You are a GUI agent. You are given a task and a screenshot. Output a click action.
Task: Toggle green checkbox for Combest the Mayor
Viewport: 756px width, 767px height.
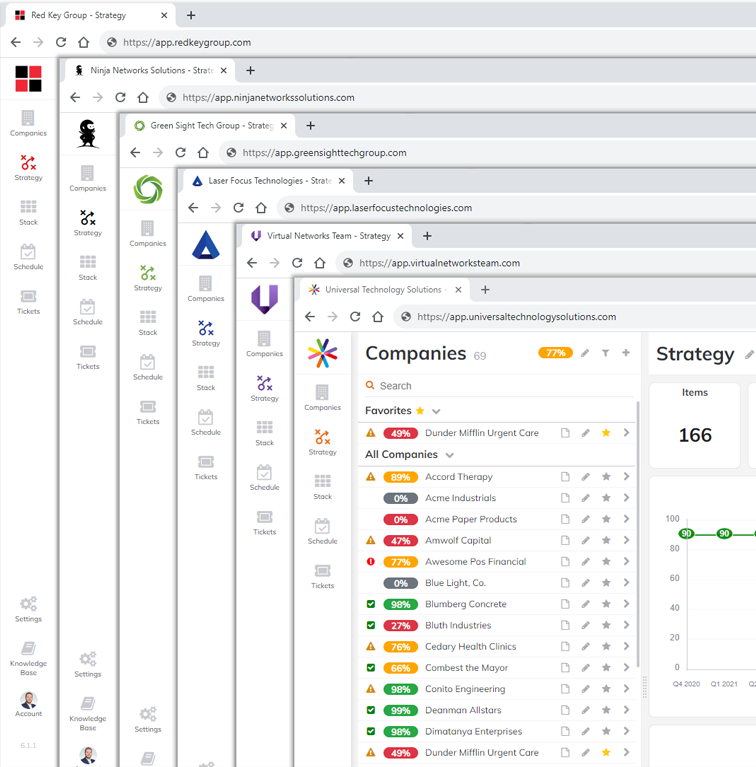click(371, 667)
